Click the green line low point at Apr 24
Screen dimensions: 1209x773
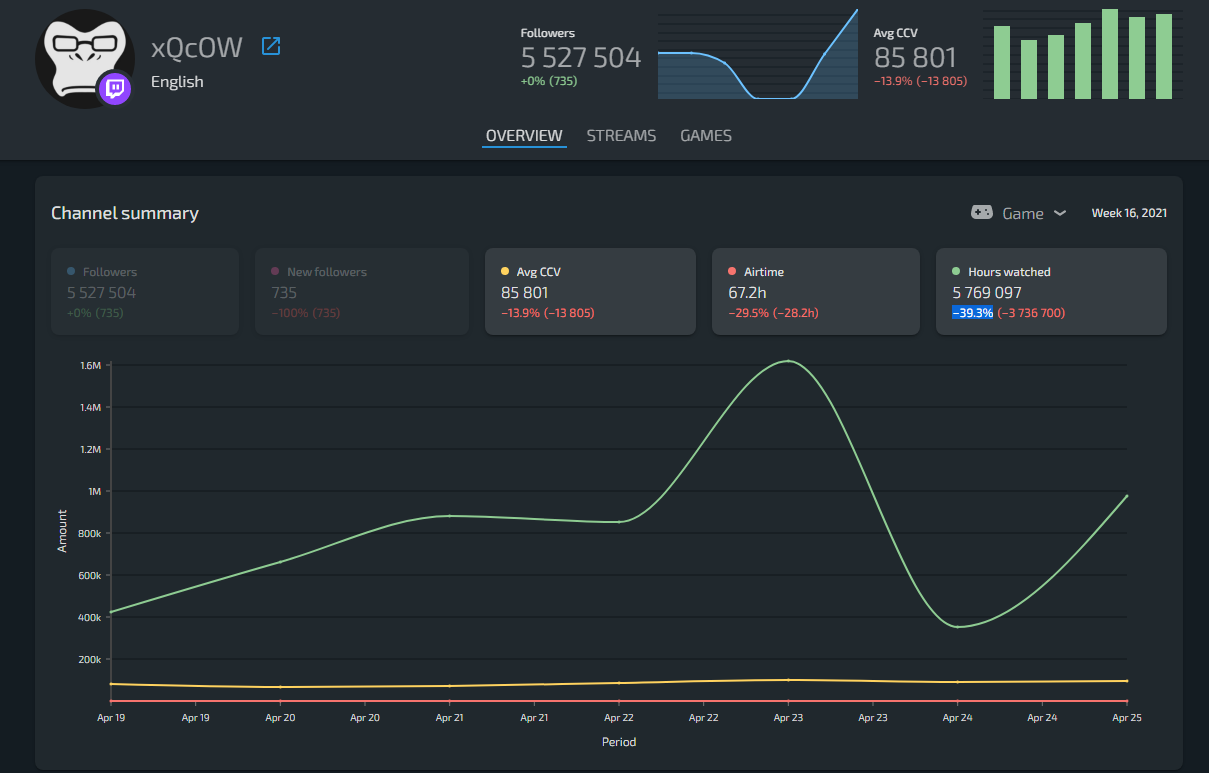click(958, 627)
